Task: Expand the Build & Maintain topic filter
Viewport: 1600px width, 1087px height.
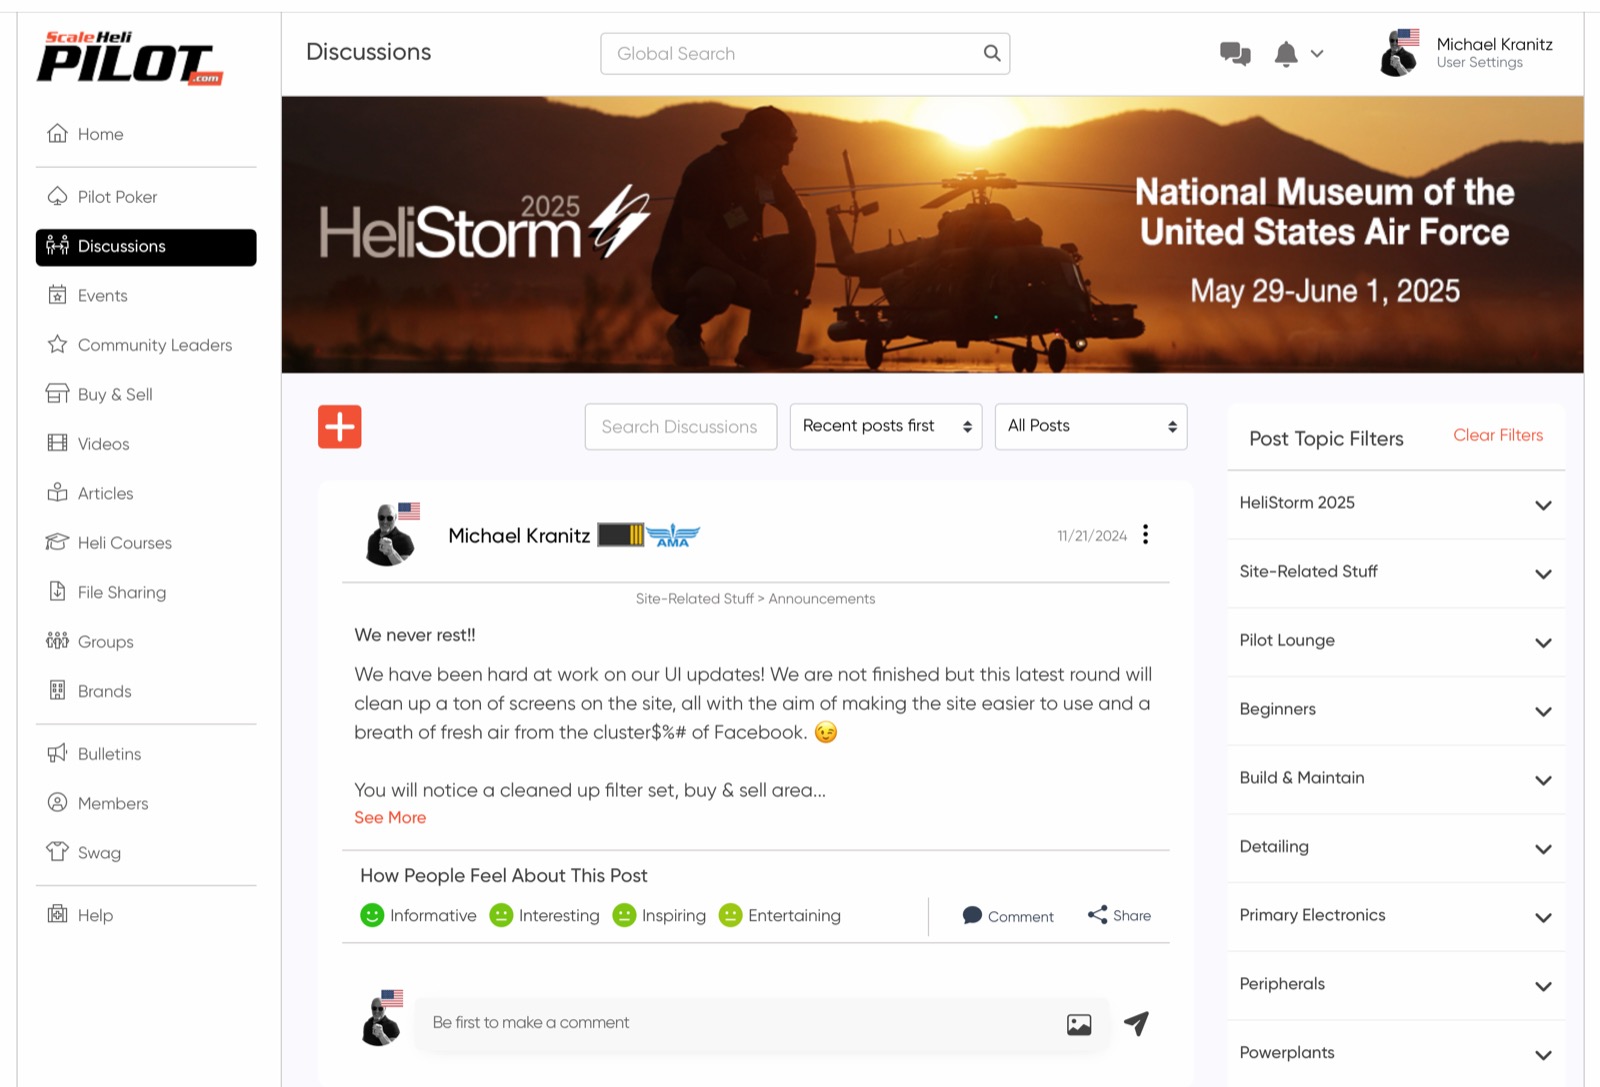Action: point(1543,780)
